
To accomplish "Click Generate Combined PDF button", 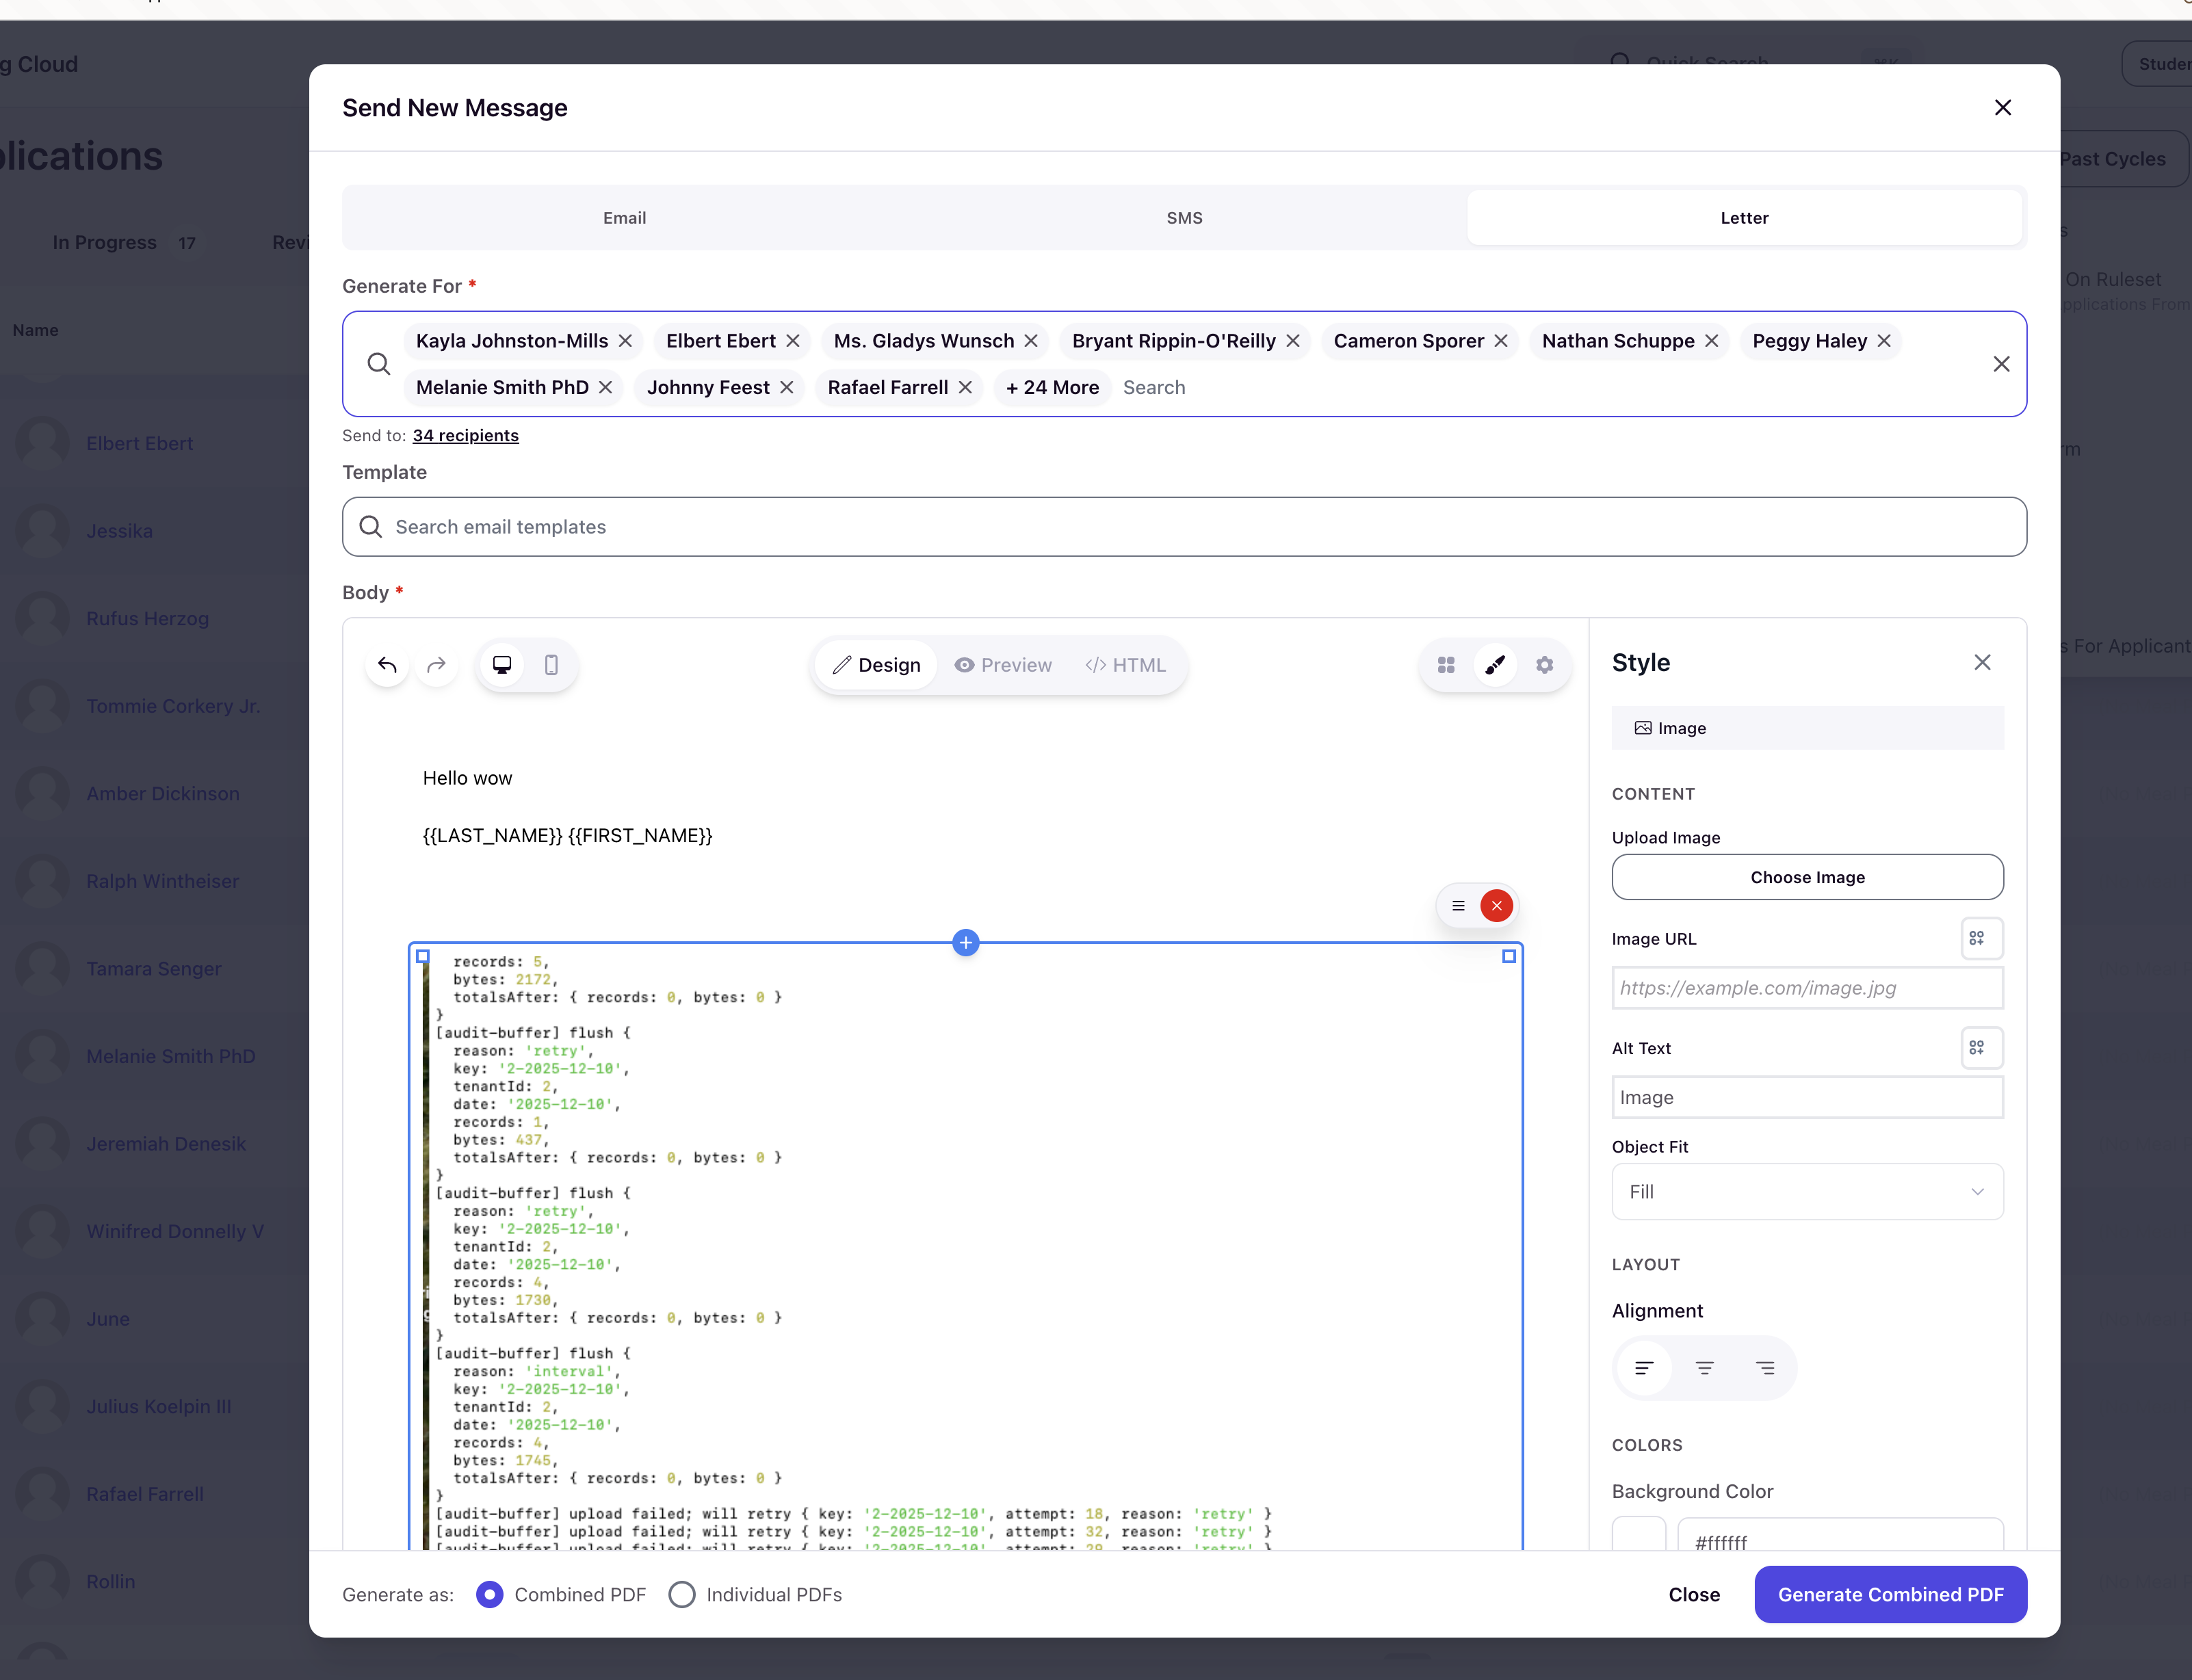I will (x=1890, y=1594).
